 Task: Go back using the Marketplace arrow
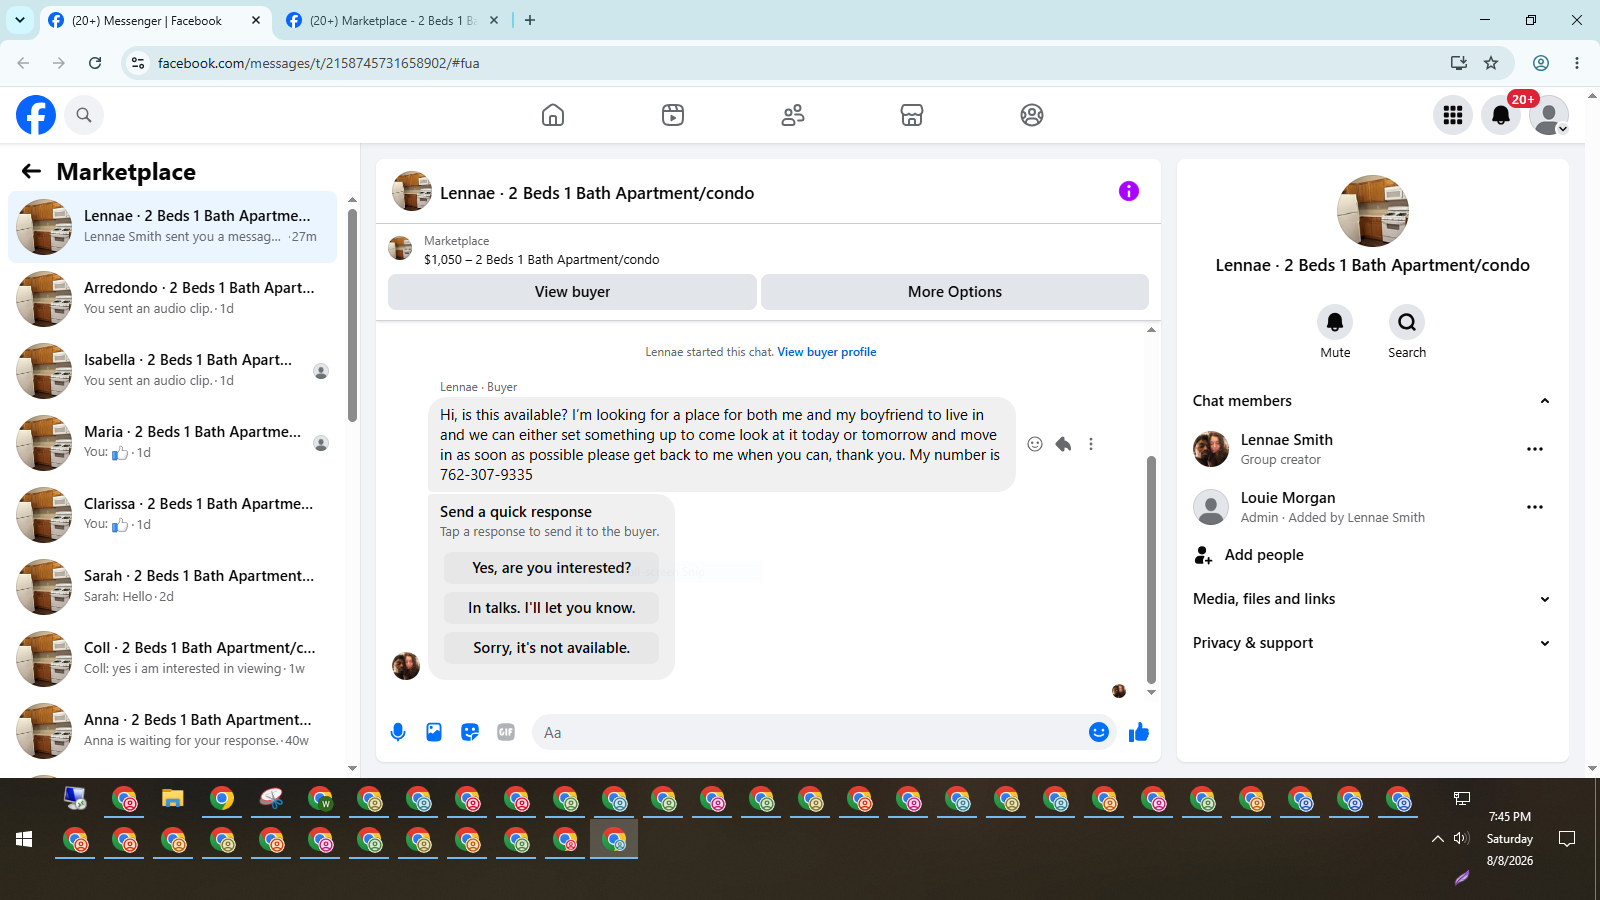click(x=31, y=171)
